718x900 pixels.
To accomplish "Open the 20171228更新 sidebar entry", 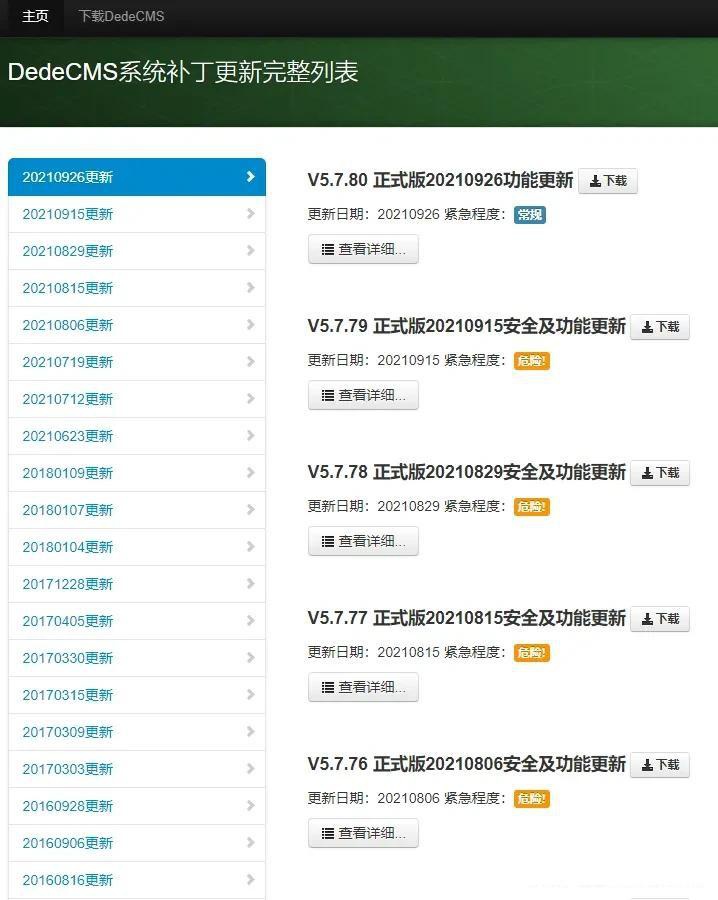I will (x=137, y=584).
